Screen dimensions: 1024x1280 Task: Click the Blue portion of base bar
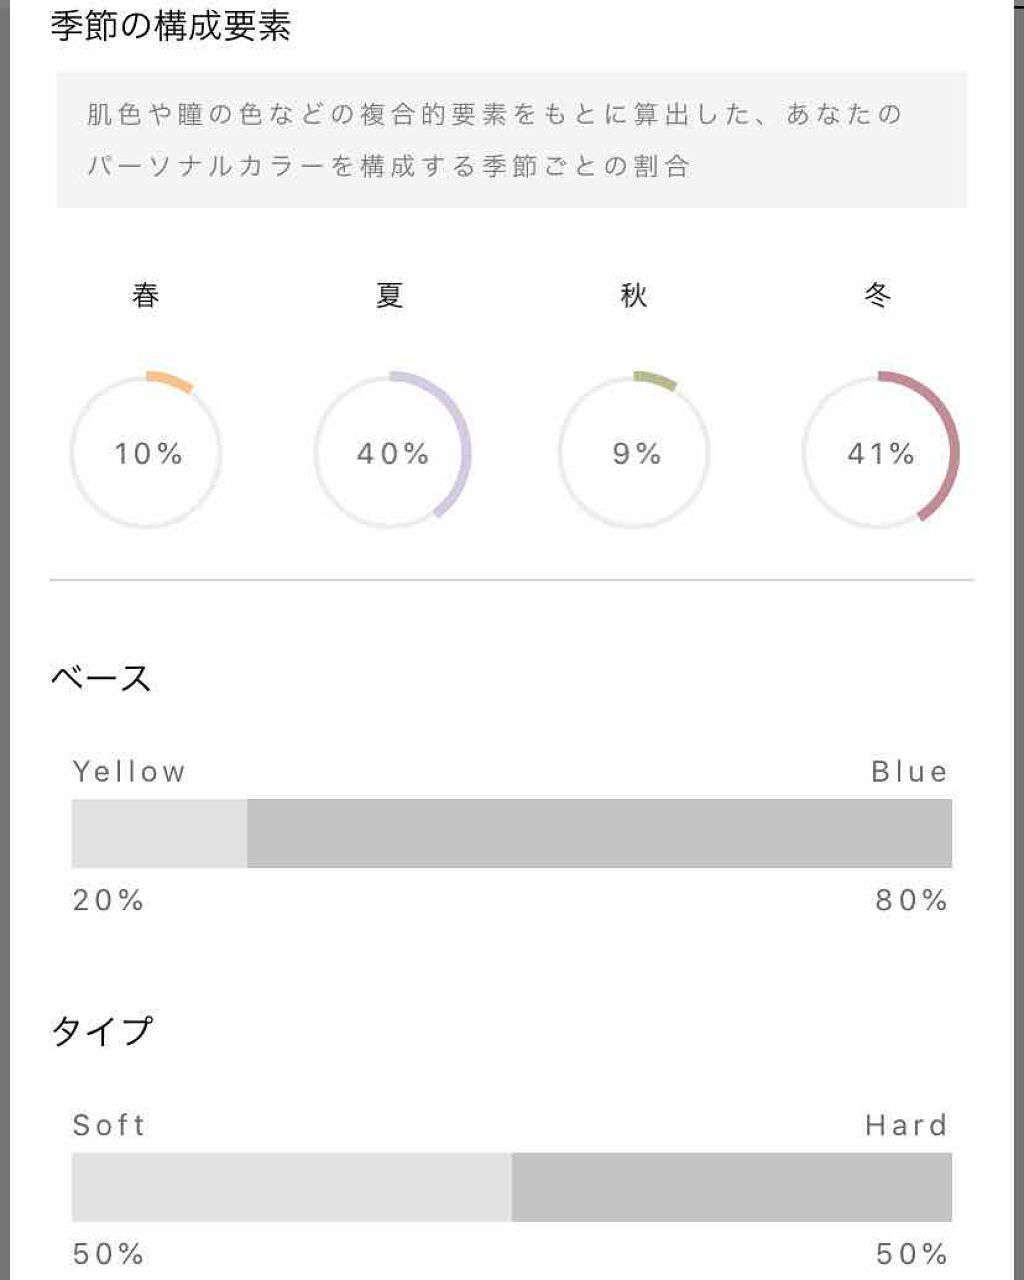click(599, 833)
